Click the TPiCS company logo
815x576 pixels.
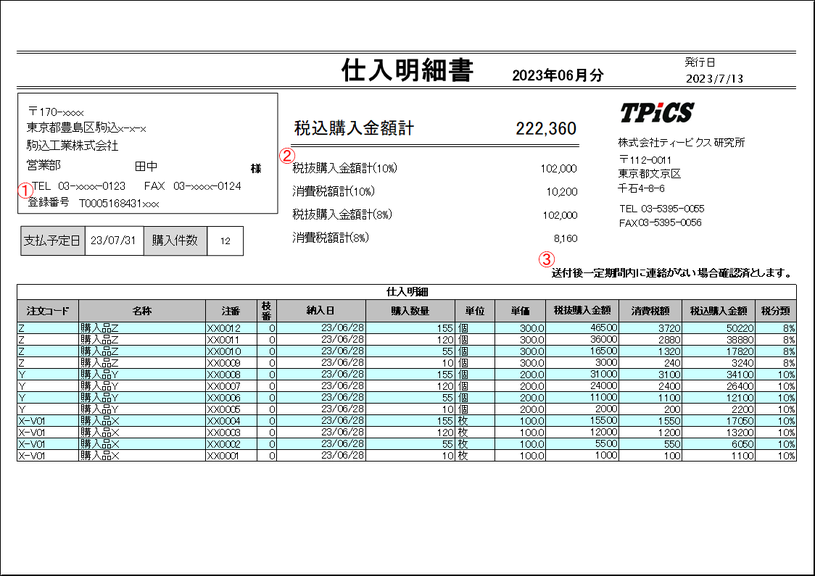click(656, 112)
